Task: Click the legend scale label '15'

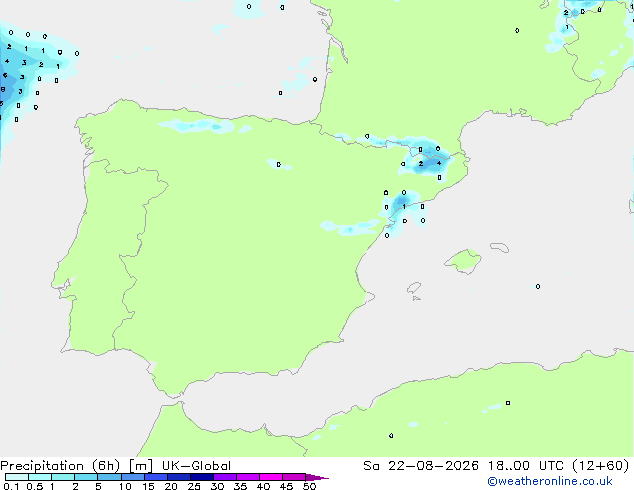Action: 148,486
